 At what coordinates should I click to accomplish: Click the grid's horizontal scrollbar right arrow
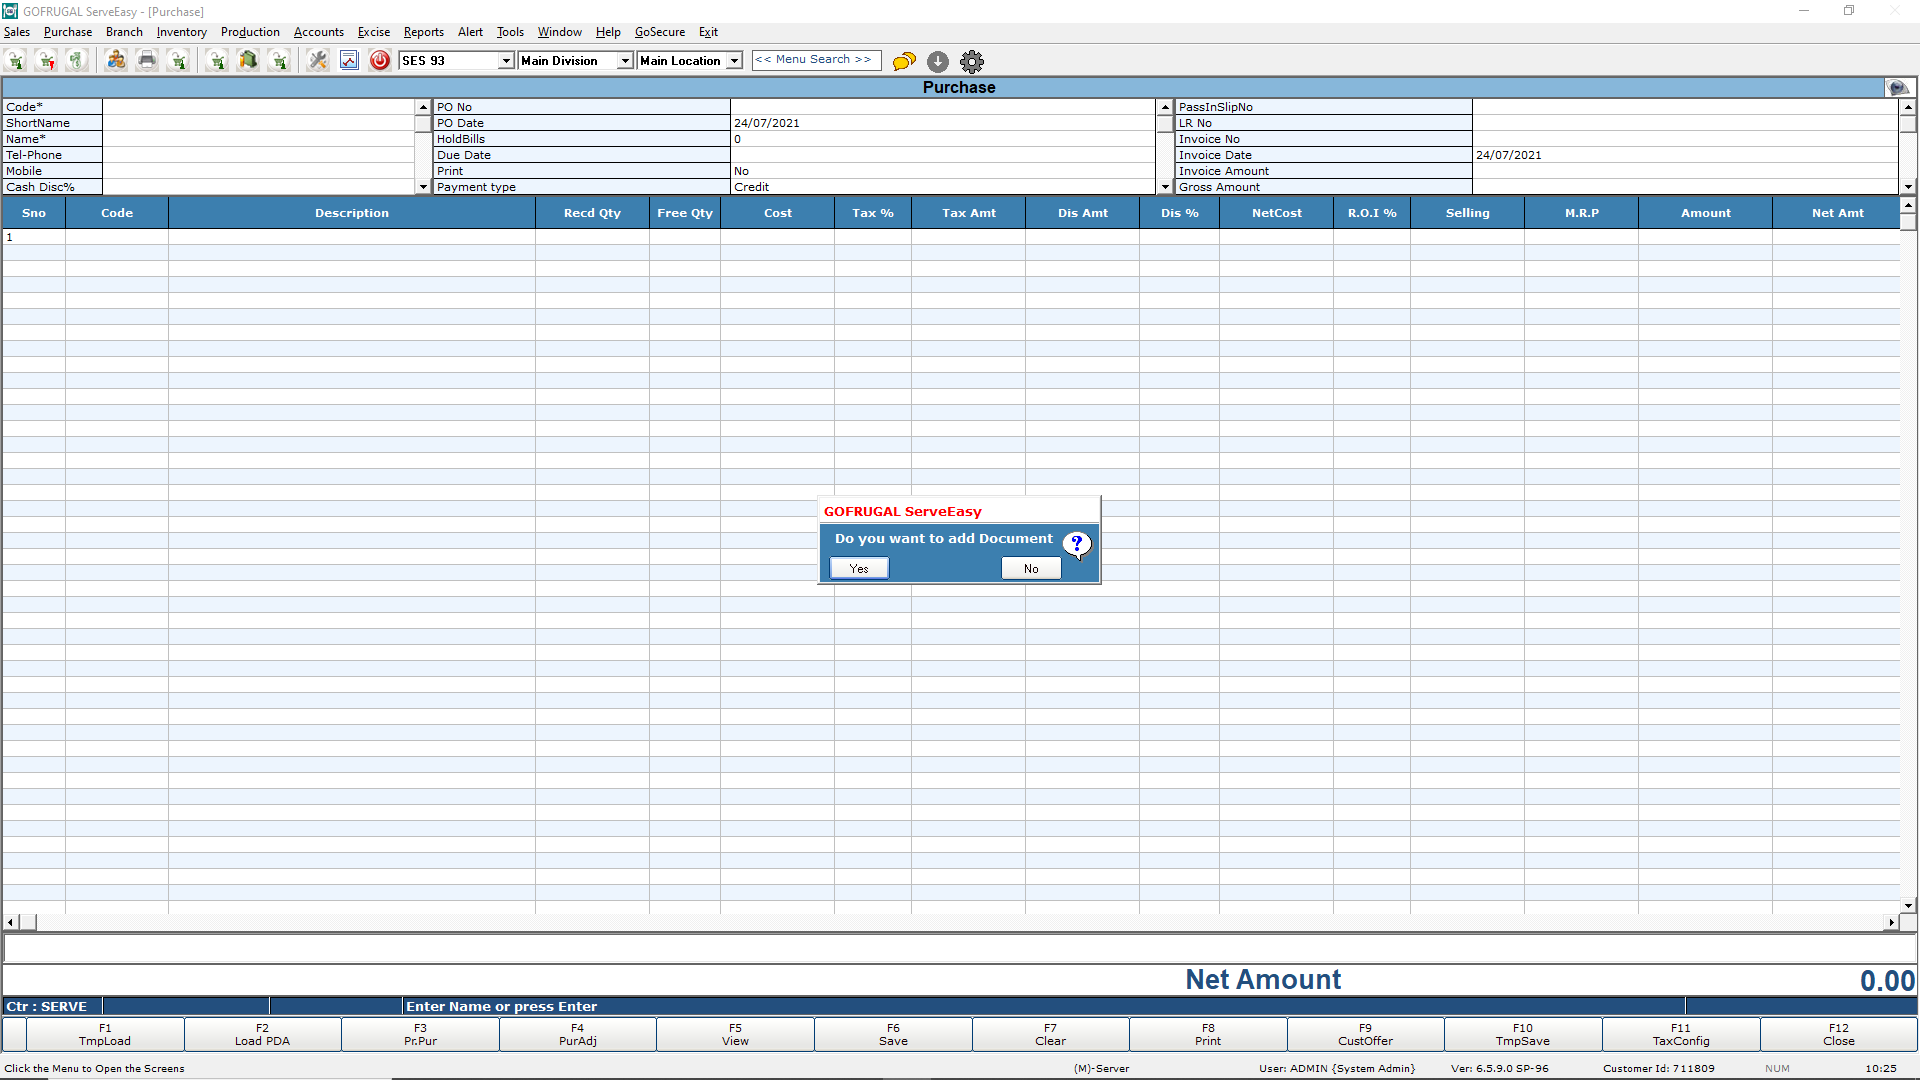[1891, 922]
